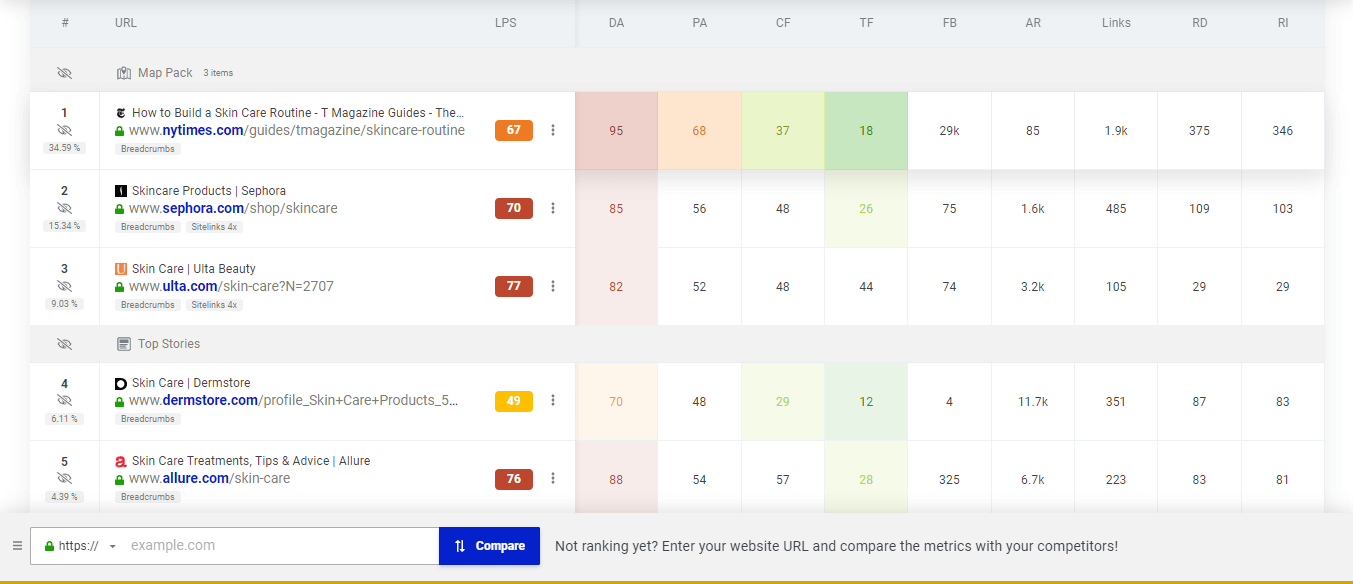The image size is (1353, 584).
Task: Sort by the DA column header
Action: click(616, 23)
